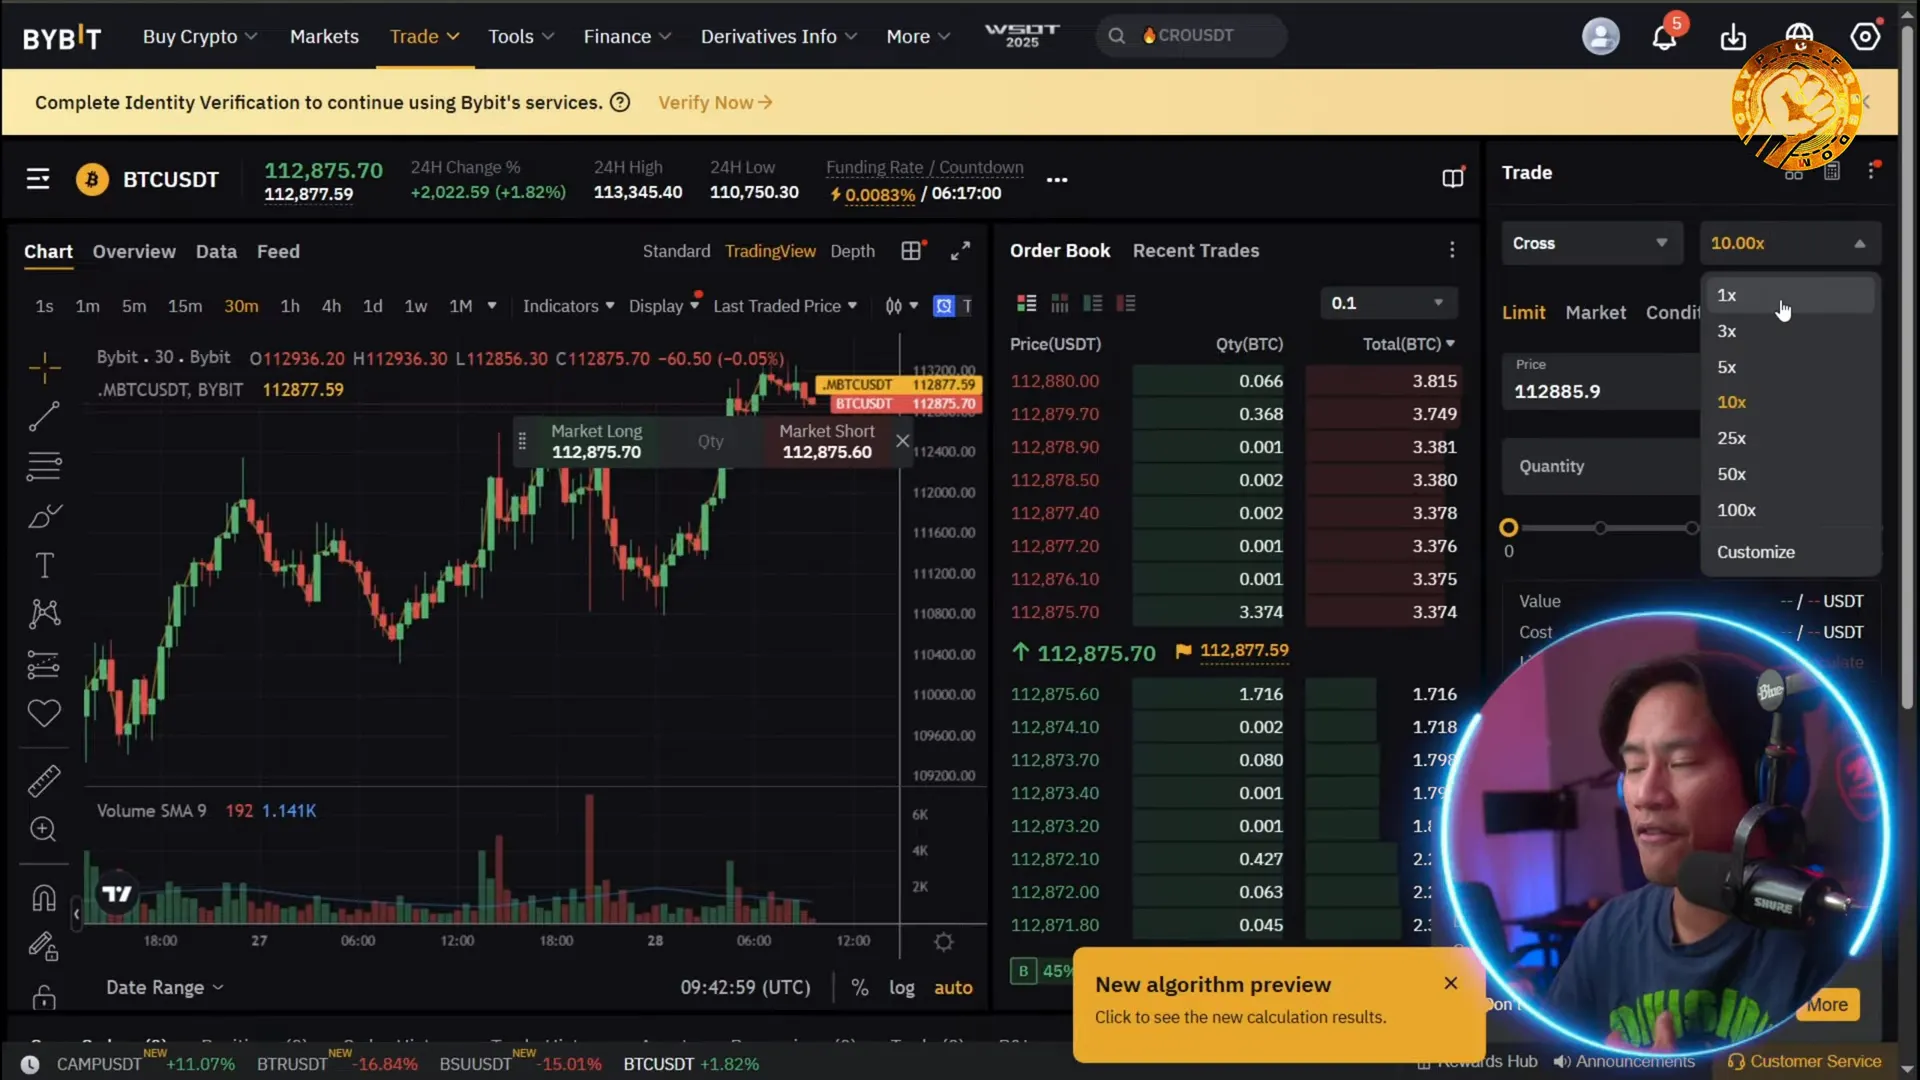This screenshot has height=1080, width=1920.
Task: Open the Buy Crypto menu
Action: tap(200, 37)
